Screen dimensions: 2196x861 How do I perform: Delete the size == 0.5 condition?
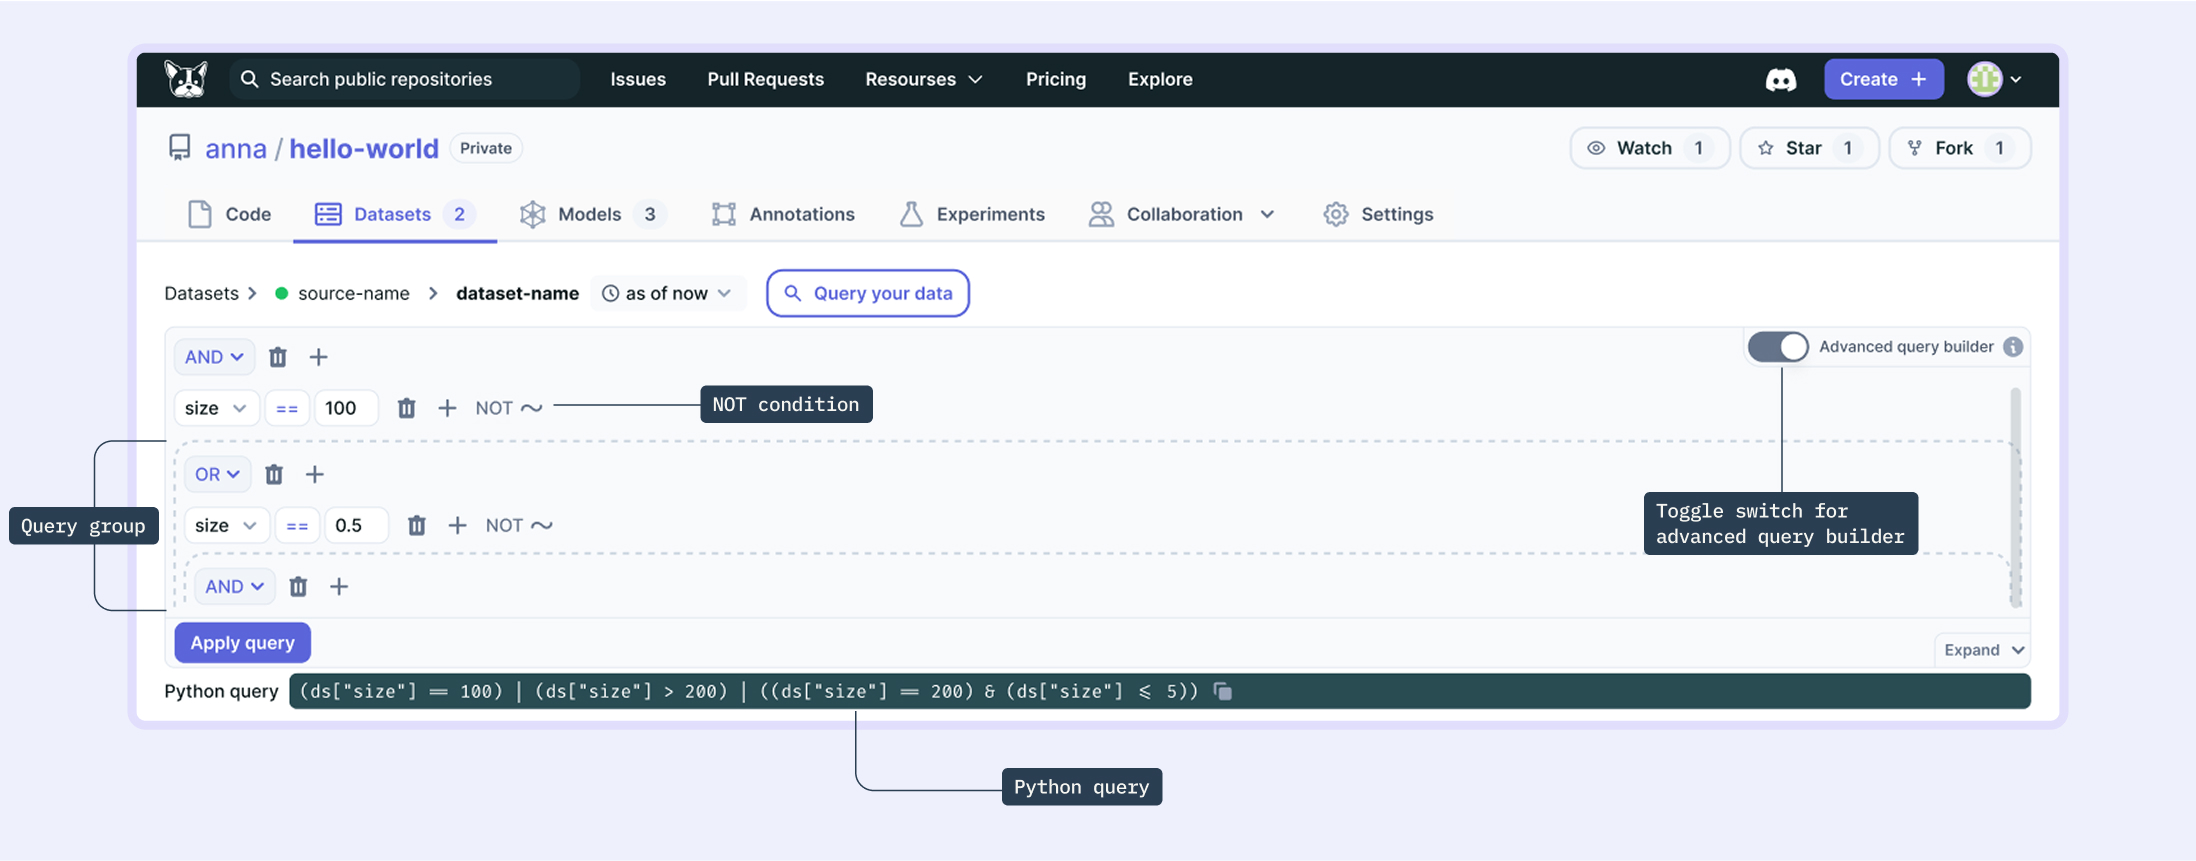(417, 525)
